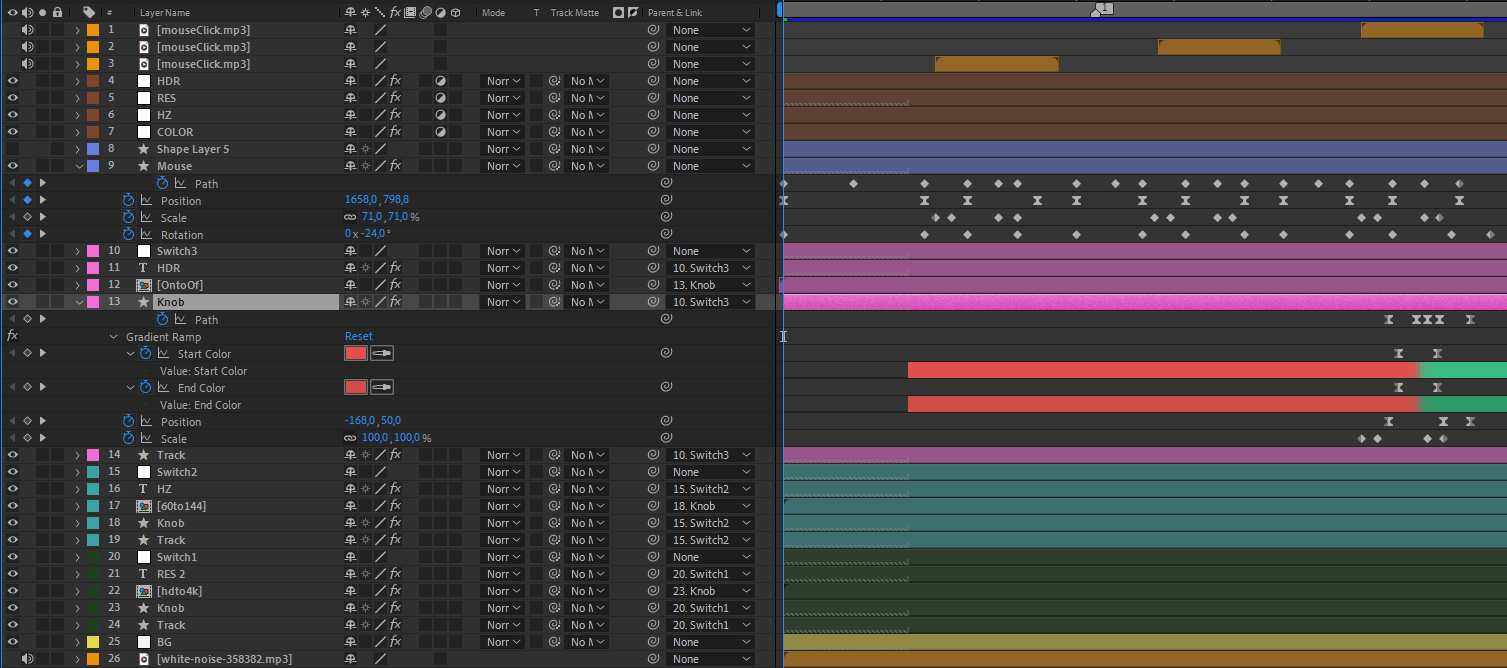Screen dimensions: 1507x668
Task: Click the Frame Blending column icon in the toolbar
Action: (410, 12)
